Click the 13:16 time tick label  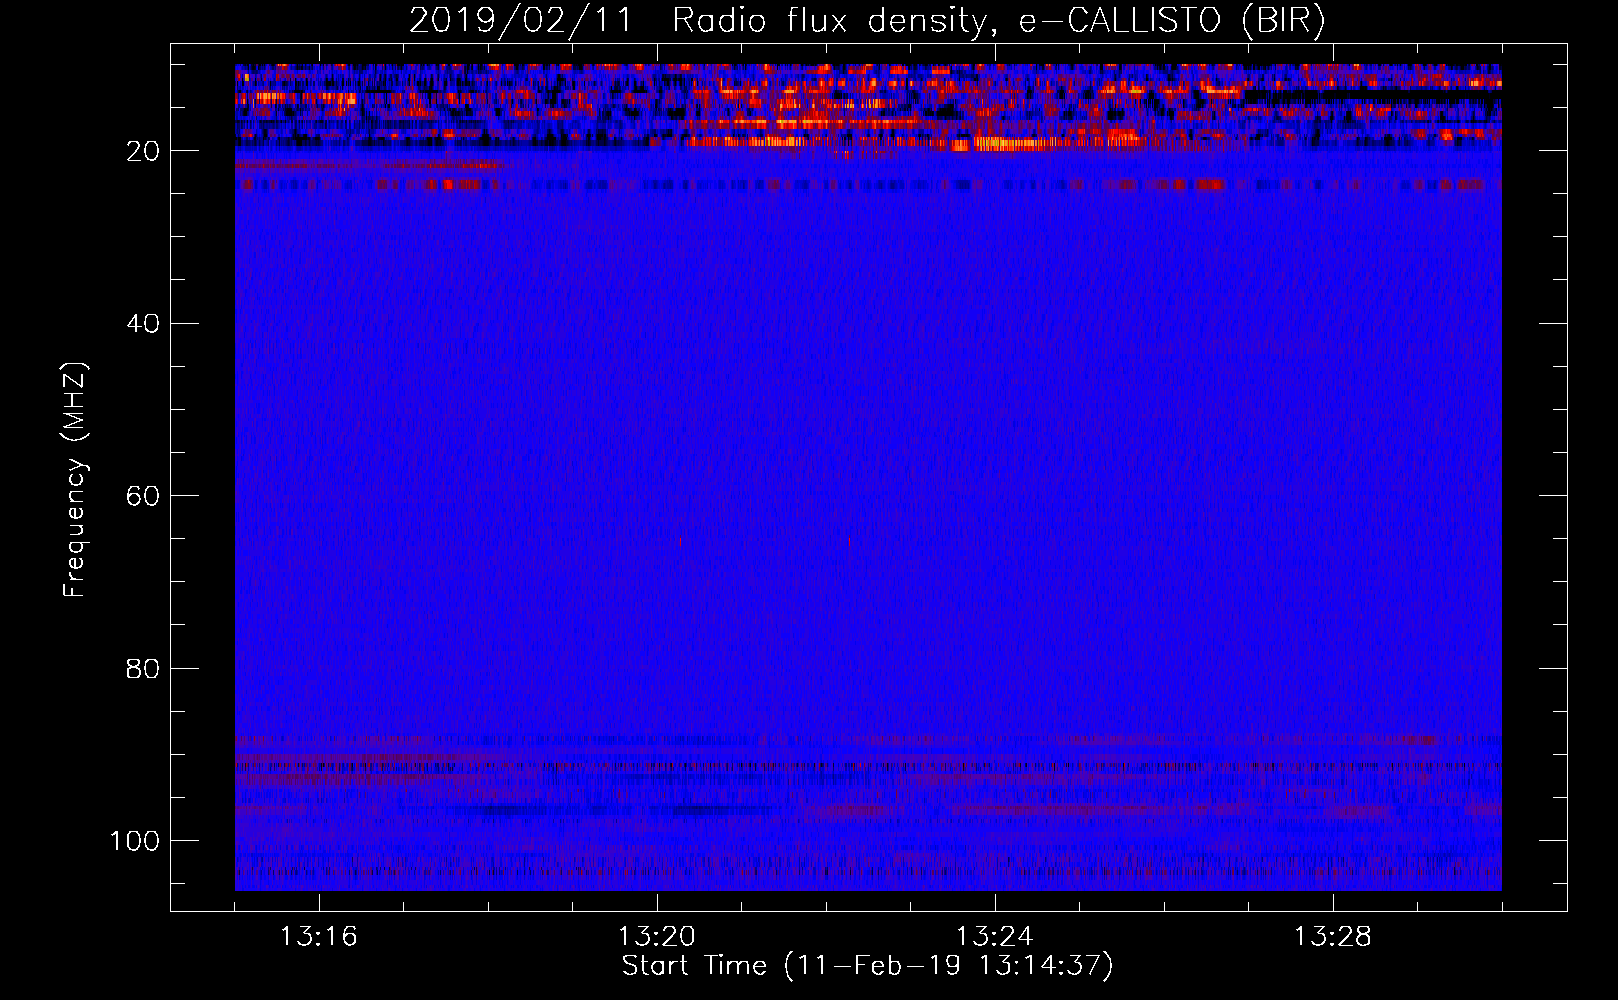point(318,937)
